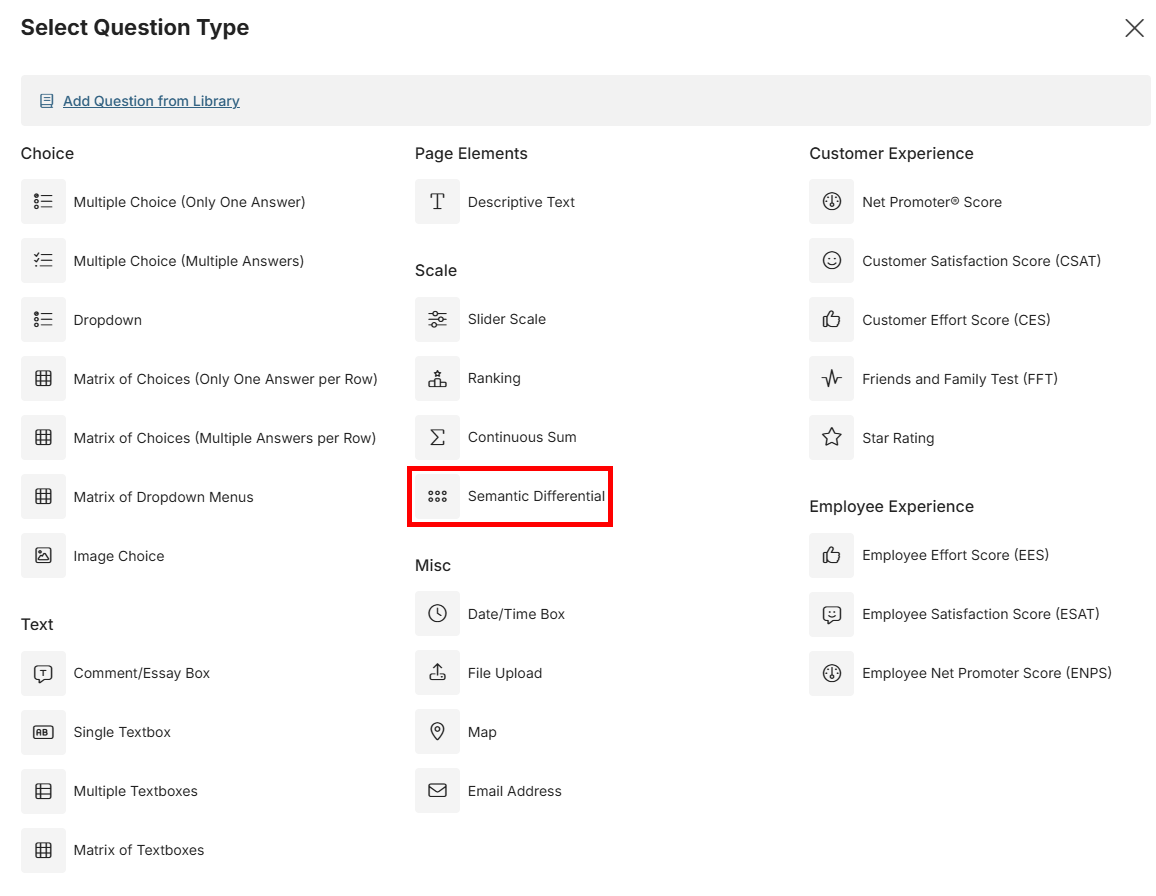Select Employee Satisfaction Score (ESAT) label

point(981,614)
